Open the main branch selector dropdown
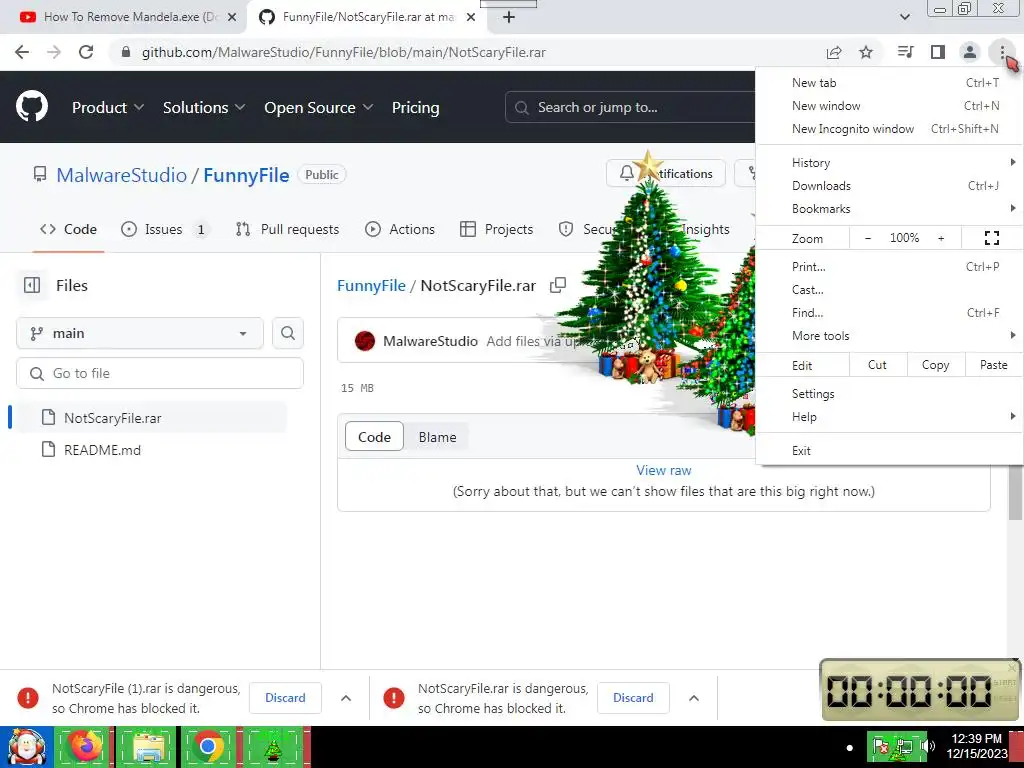This screenshot has width=1024, height=768. (x=140, y=333)
